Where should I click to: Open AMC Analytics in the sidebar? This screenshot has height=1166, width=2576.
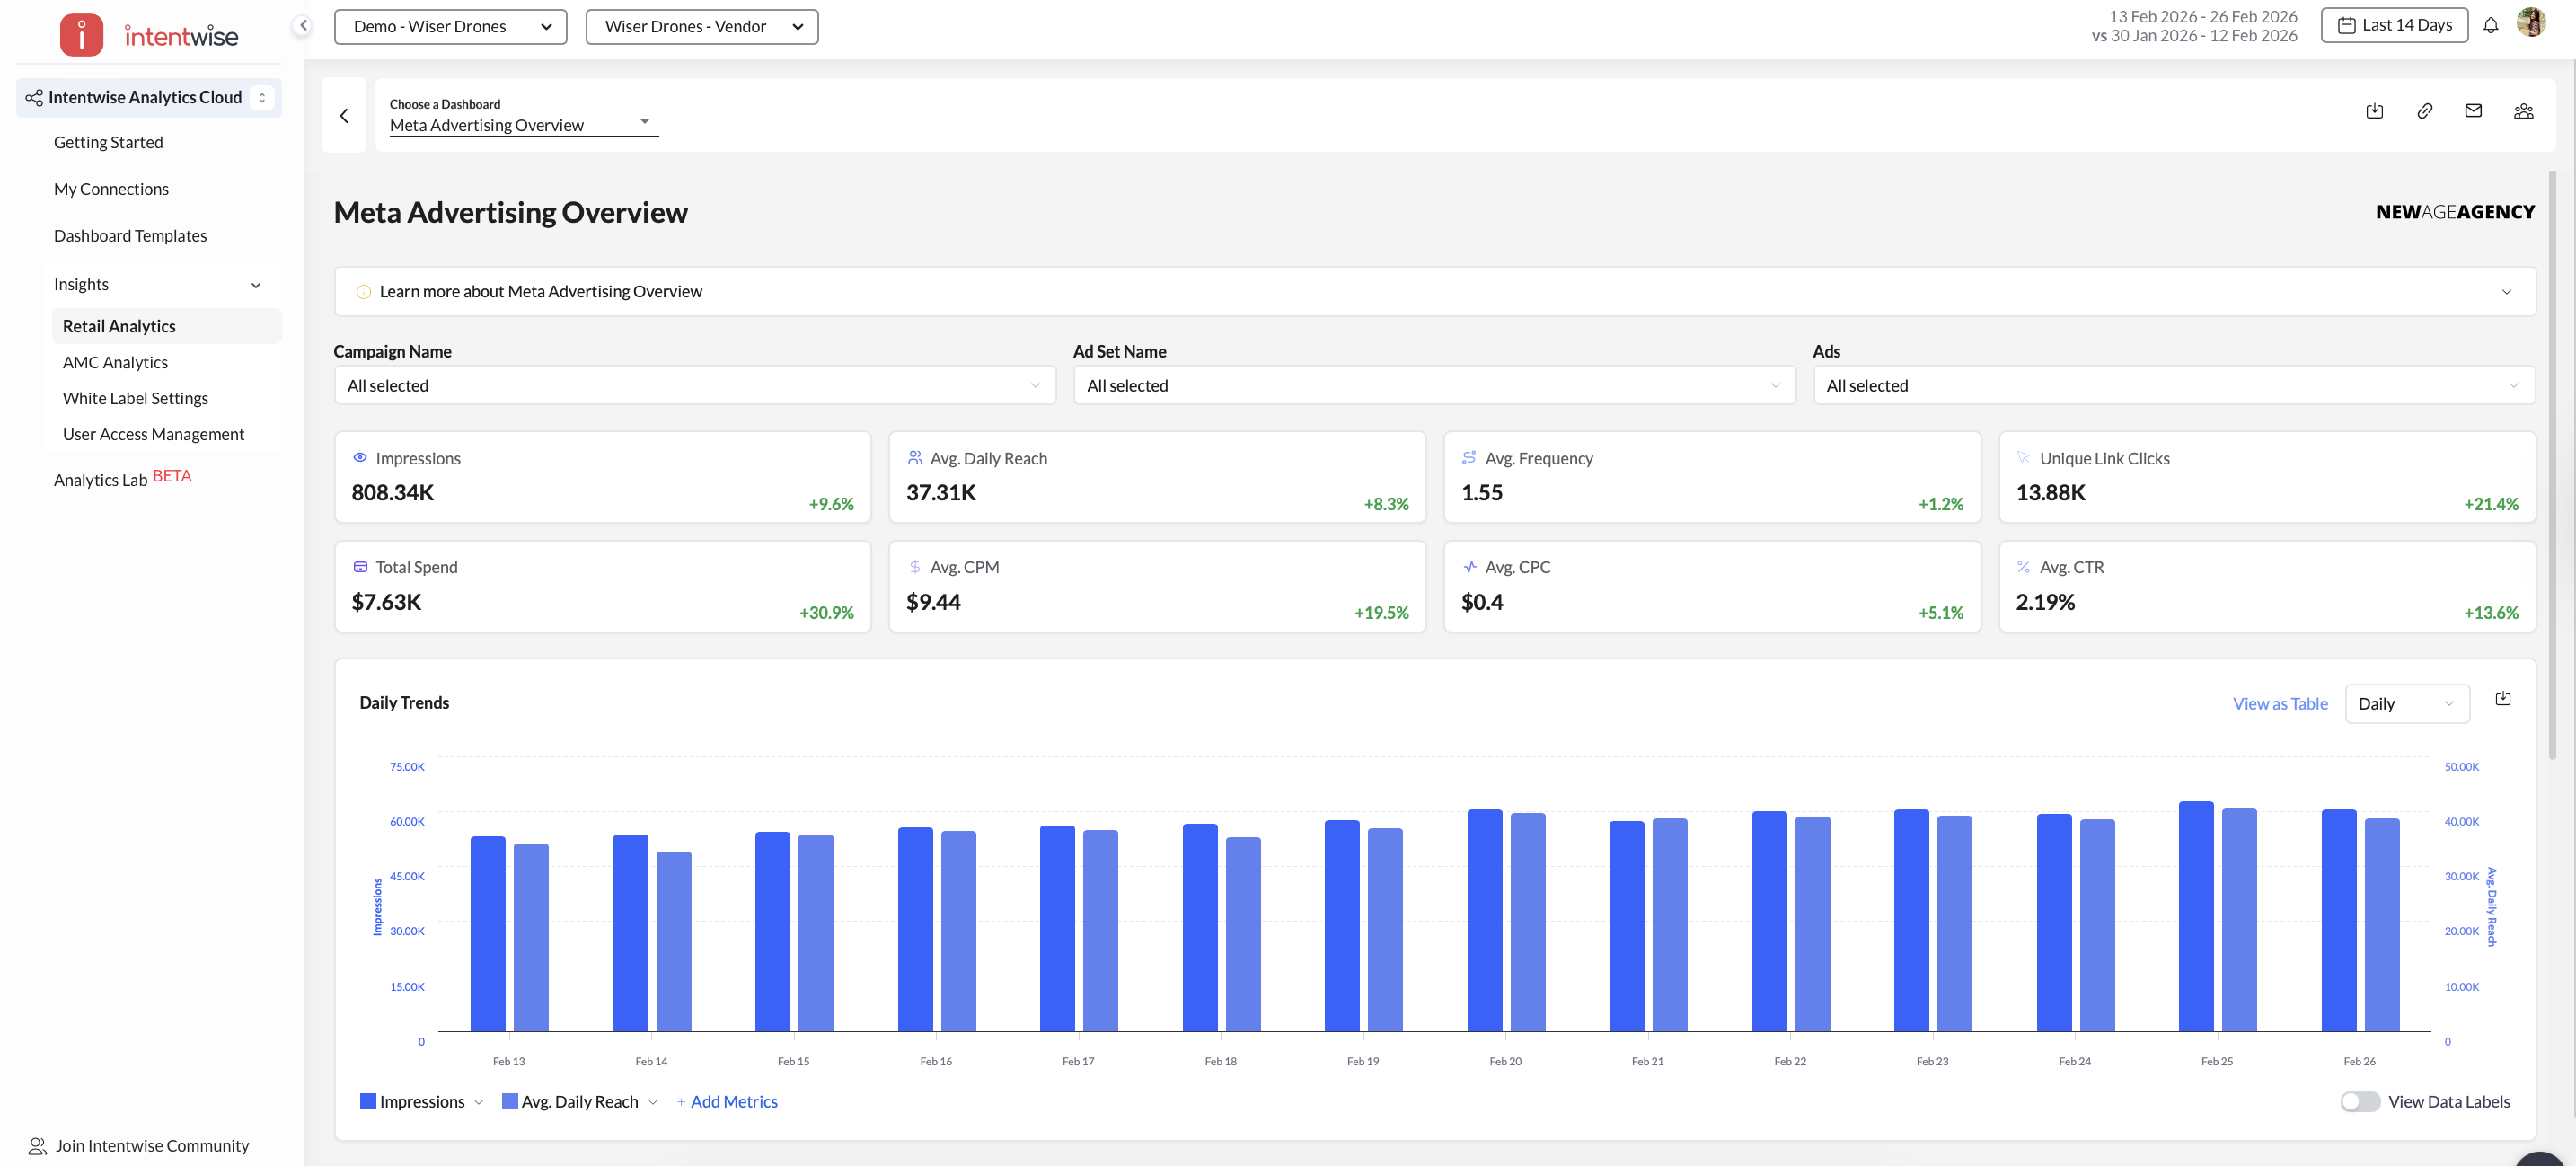pos(115,362)
